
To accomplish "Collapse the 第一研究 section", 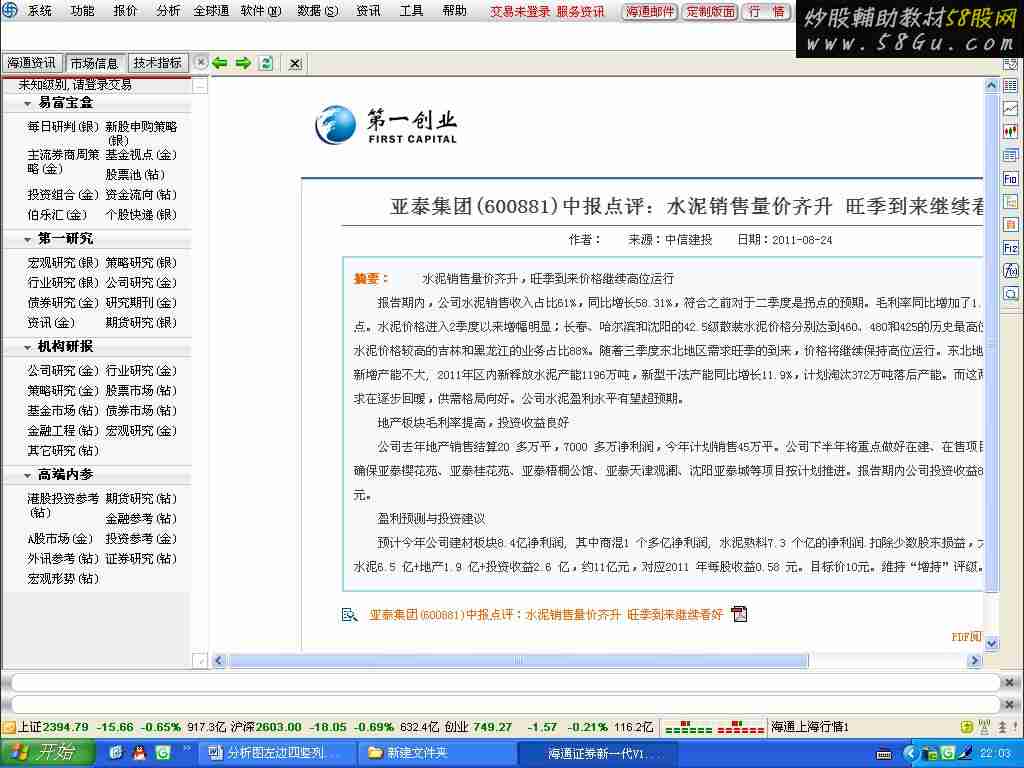I will point(27,240).
